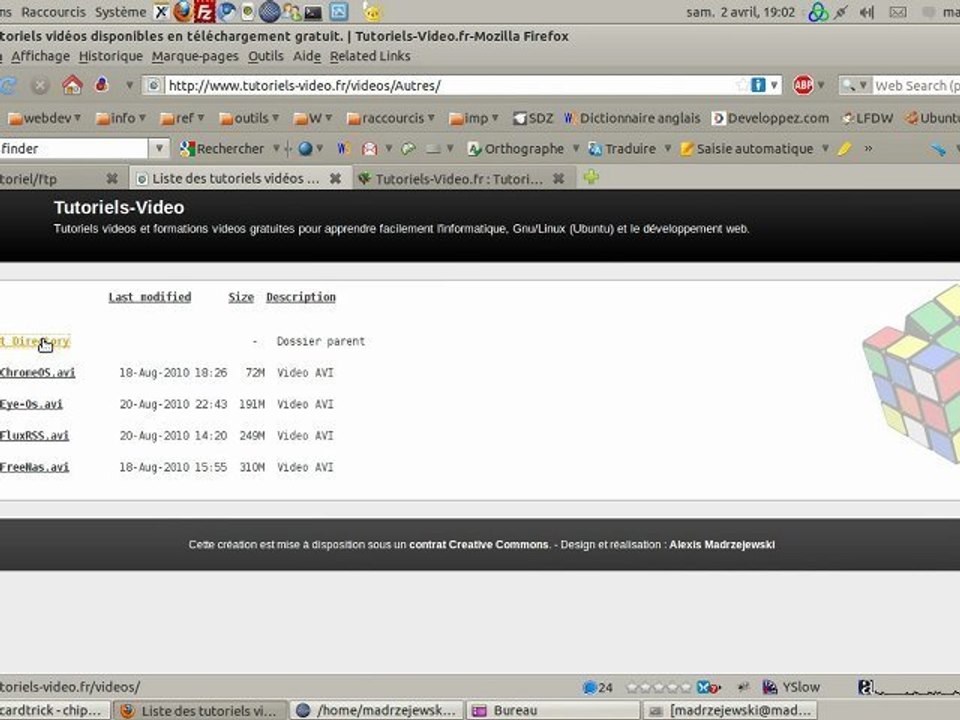Image resolution: width=960 pixels, height=720 pixels.
Task: Open the Historique menu
Action: point(111,56)
